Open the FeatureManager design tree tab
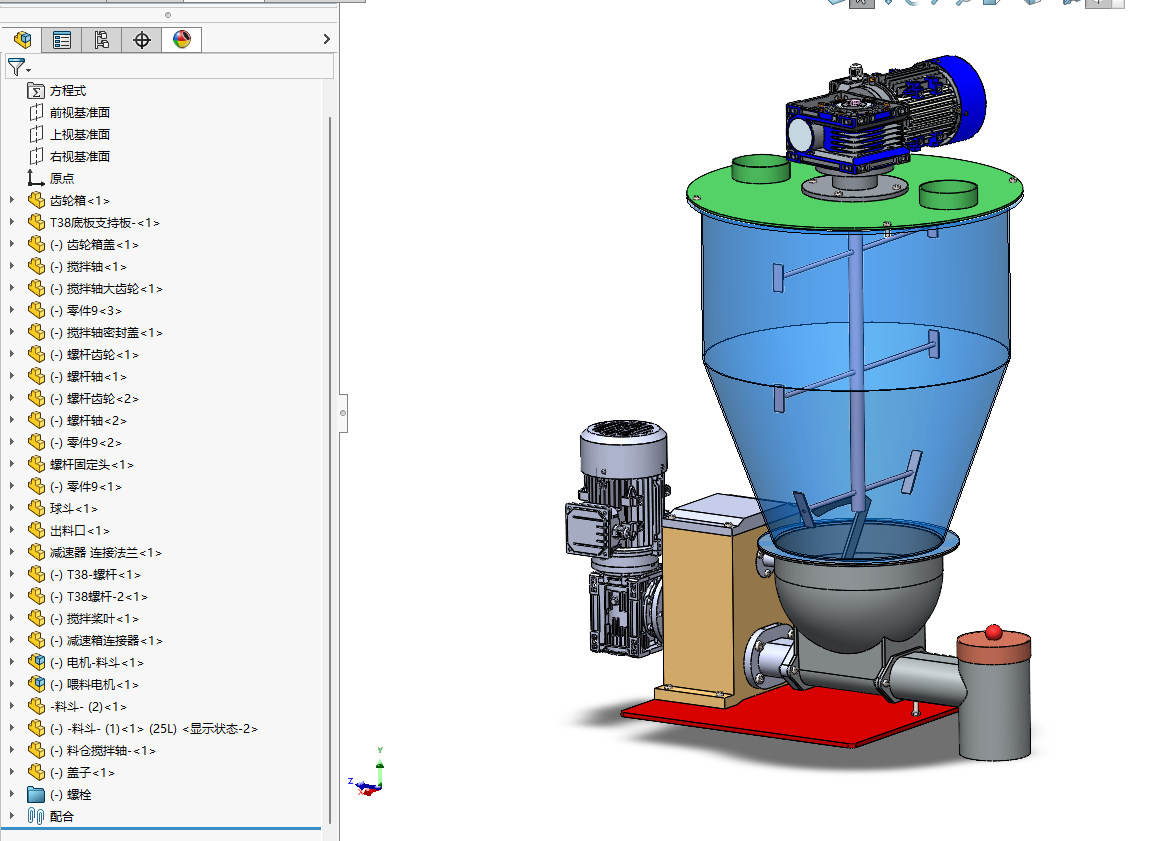The height and width of the screenshot is (841, 1149). pos(22,40)
